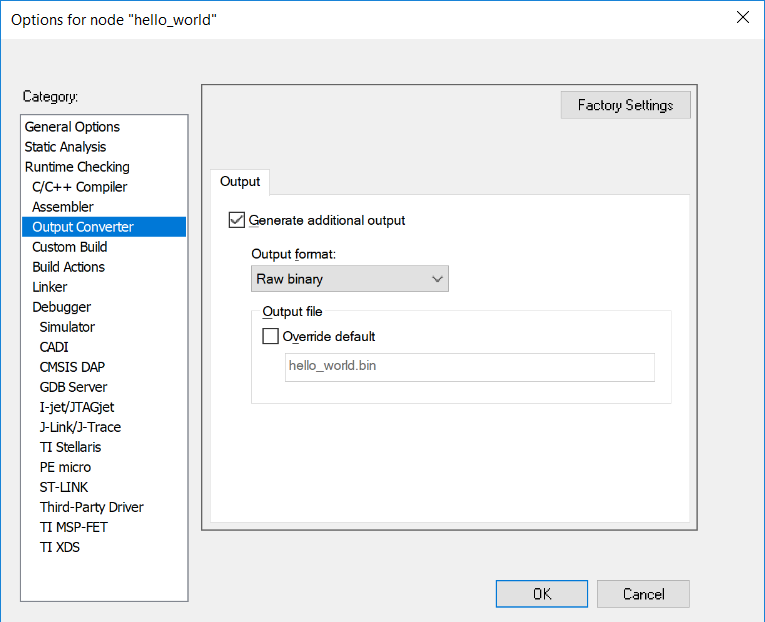Select ST-LINK debugger category
This screenshot has width=765, height=622.
pos(64,487)
